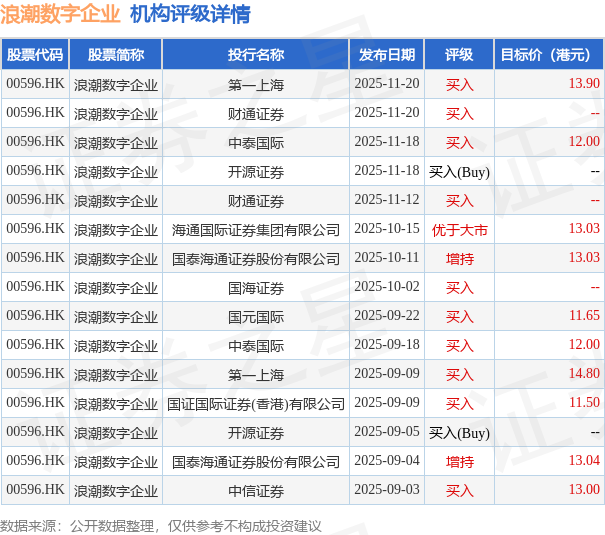The image size is (605, 535).
Task: Click 海通国际证券集团有限公司 cell
Action: coord(256,230)
